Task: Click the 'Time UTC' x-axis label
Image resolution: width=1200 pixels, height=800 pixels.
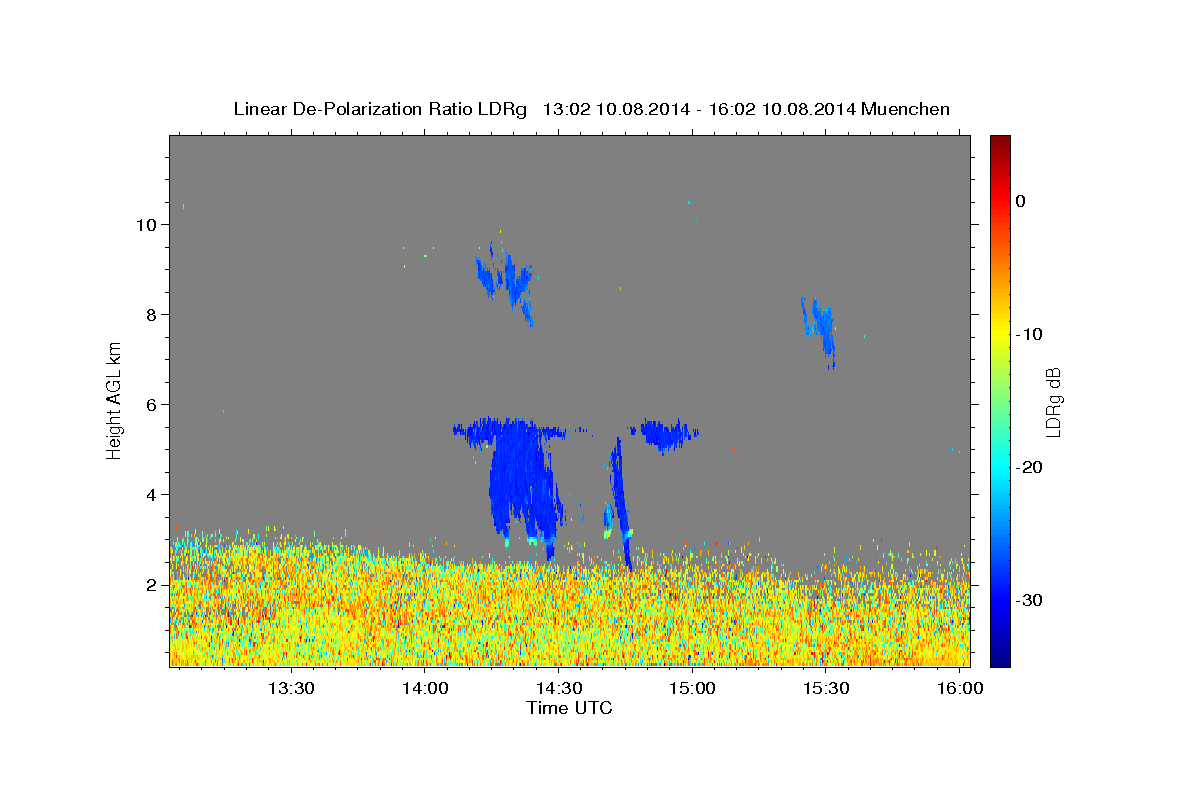Action: 569,708
